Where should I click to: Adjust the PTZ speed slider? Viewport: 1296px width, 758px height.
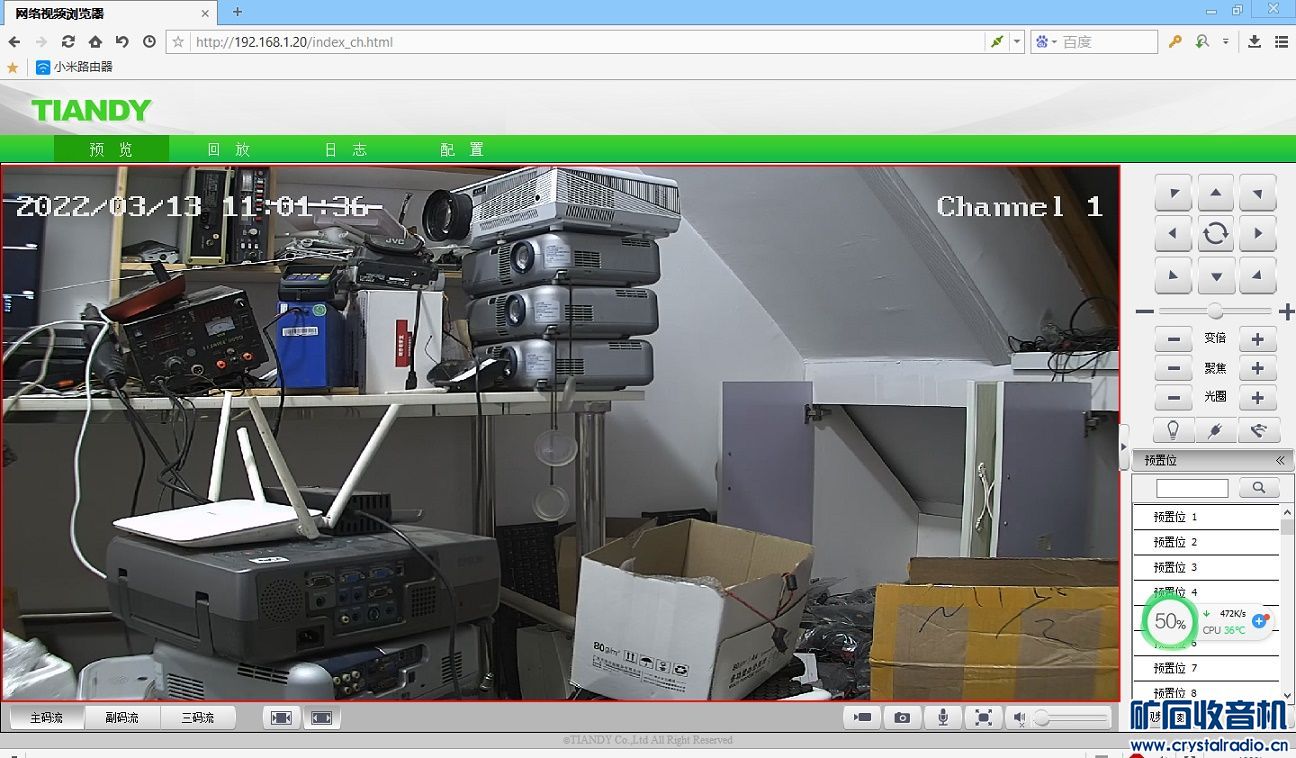pos(1215,311)
